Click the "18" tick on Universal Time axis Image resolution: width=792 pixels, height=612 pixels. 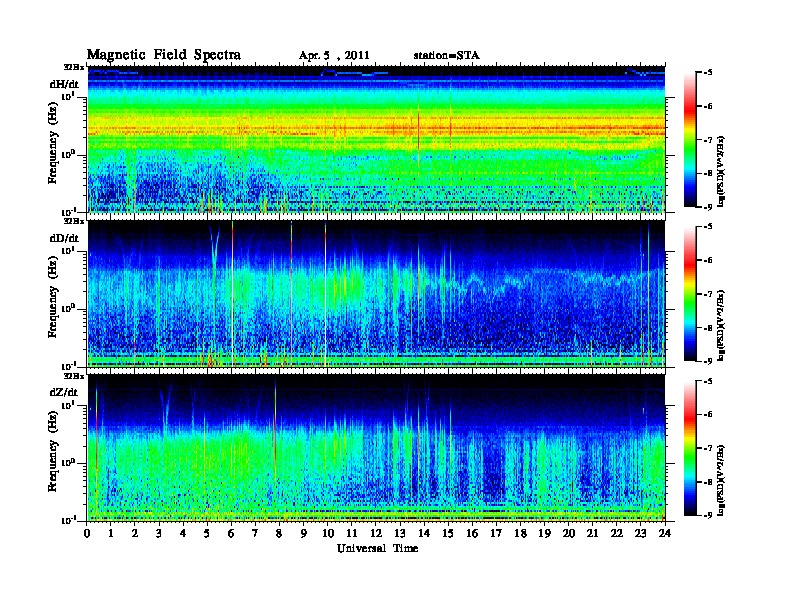520,533
